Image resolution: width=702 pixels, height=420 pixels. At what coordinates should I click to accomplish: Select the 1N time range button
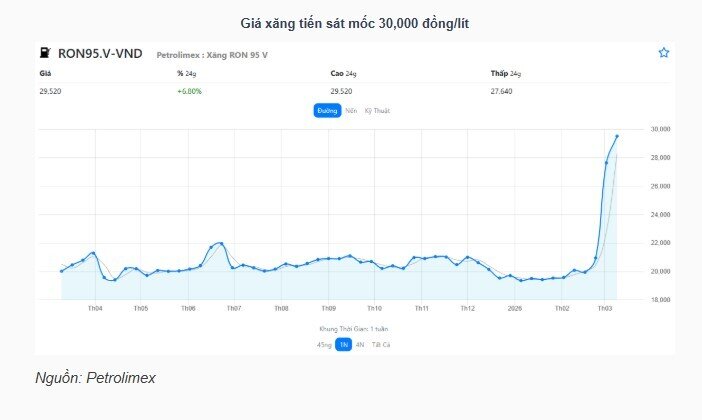click(343, 344)
